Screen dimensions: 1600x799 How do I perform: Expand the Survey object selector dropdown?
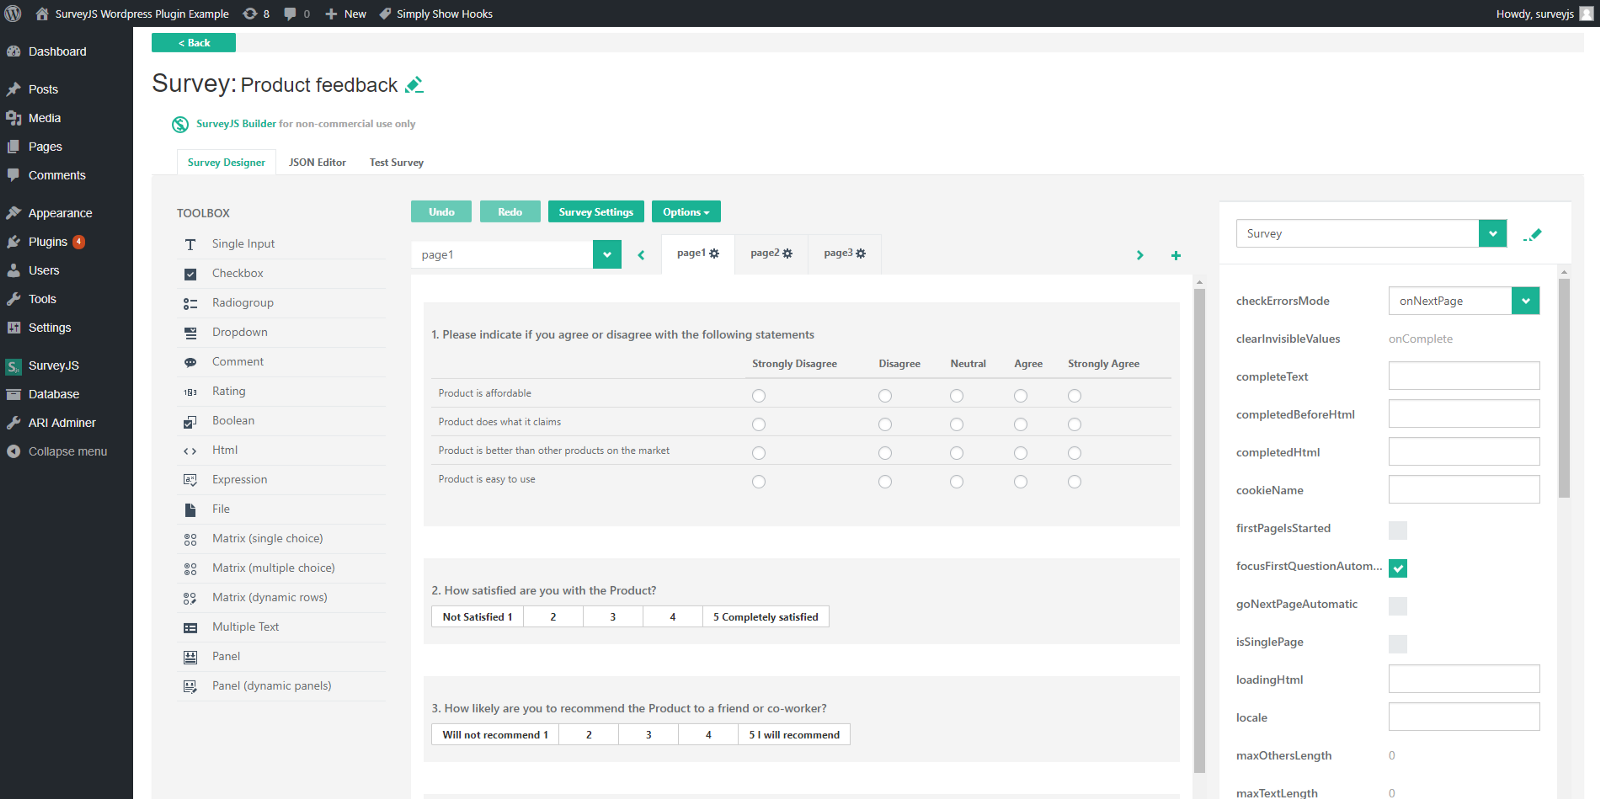(1492, 234)
